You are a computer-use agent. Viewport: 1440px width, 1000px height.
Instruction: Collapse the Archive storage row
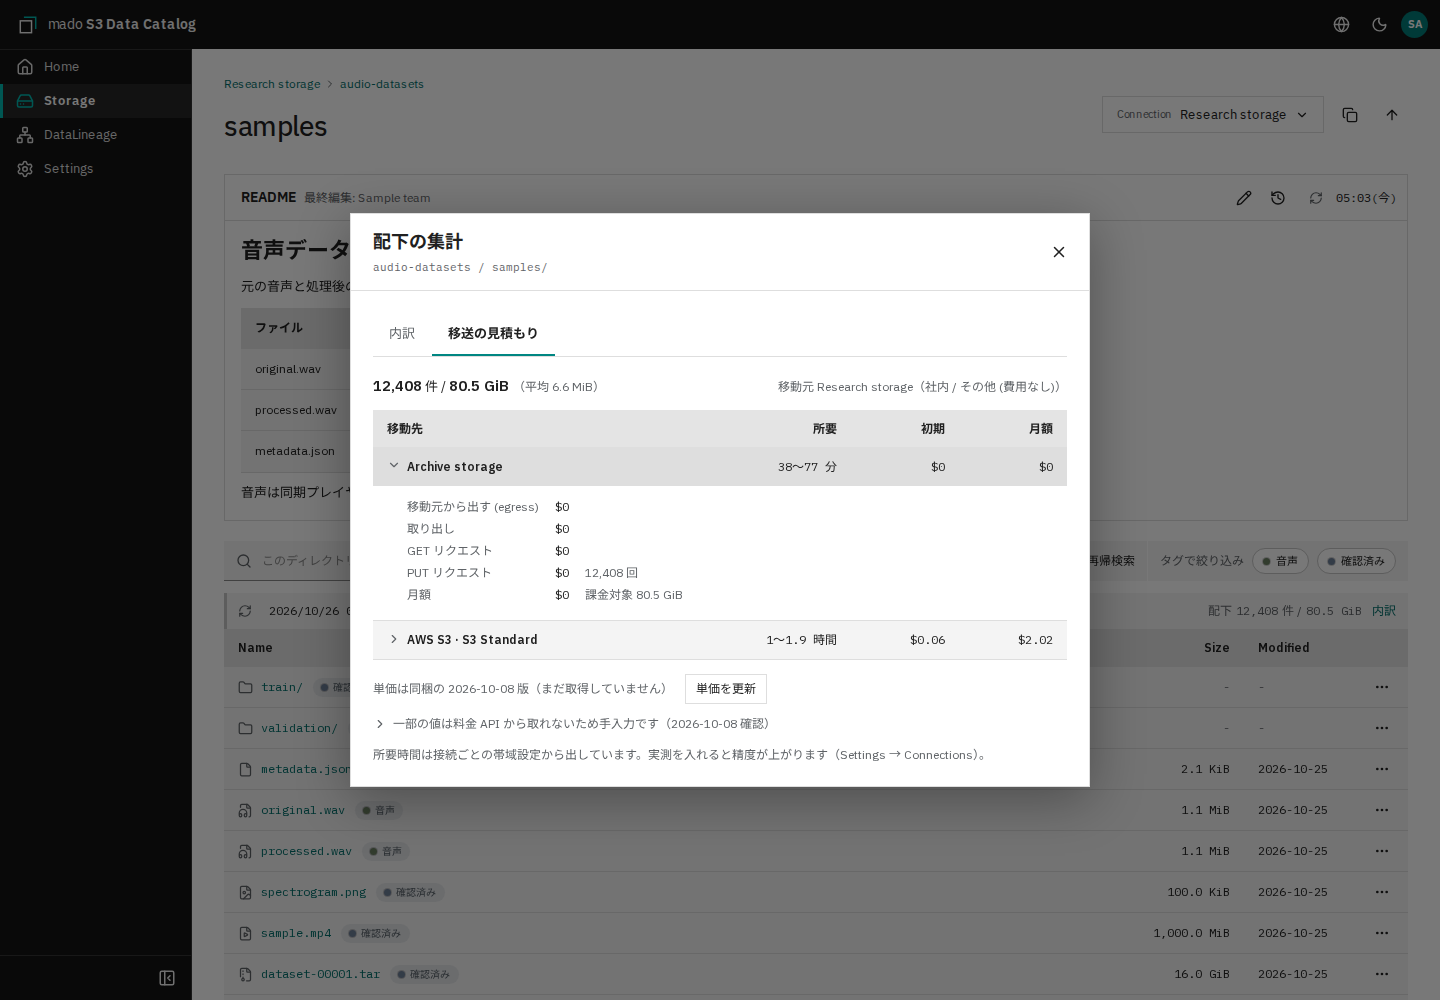[720, 467]
